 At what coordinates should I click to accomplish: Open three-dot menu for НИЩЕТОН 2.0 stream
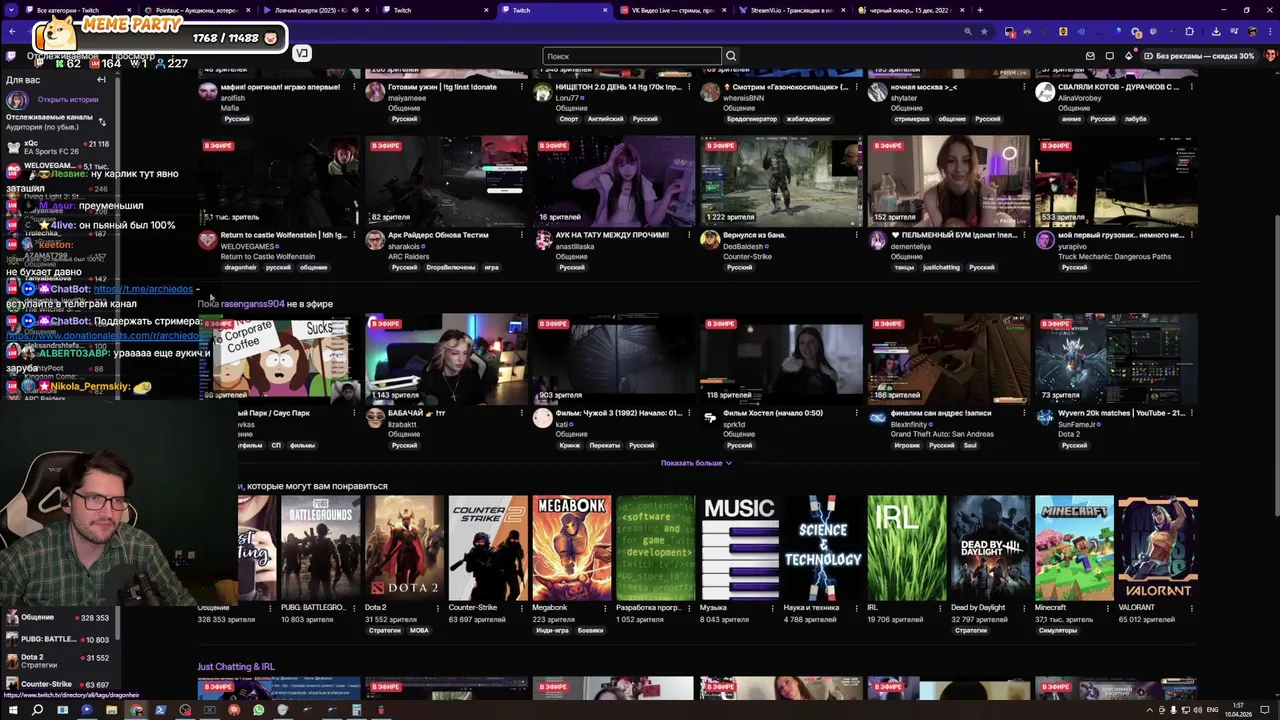tap(689, 87)
